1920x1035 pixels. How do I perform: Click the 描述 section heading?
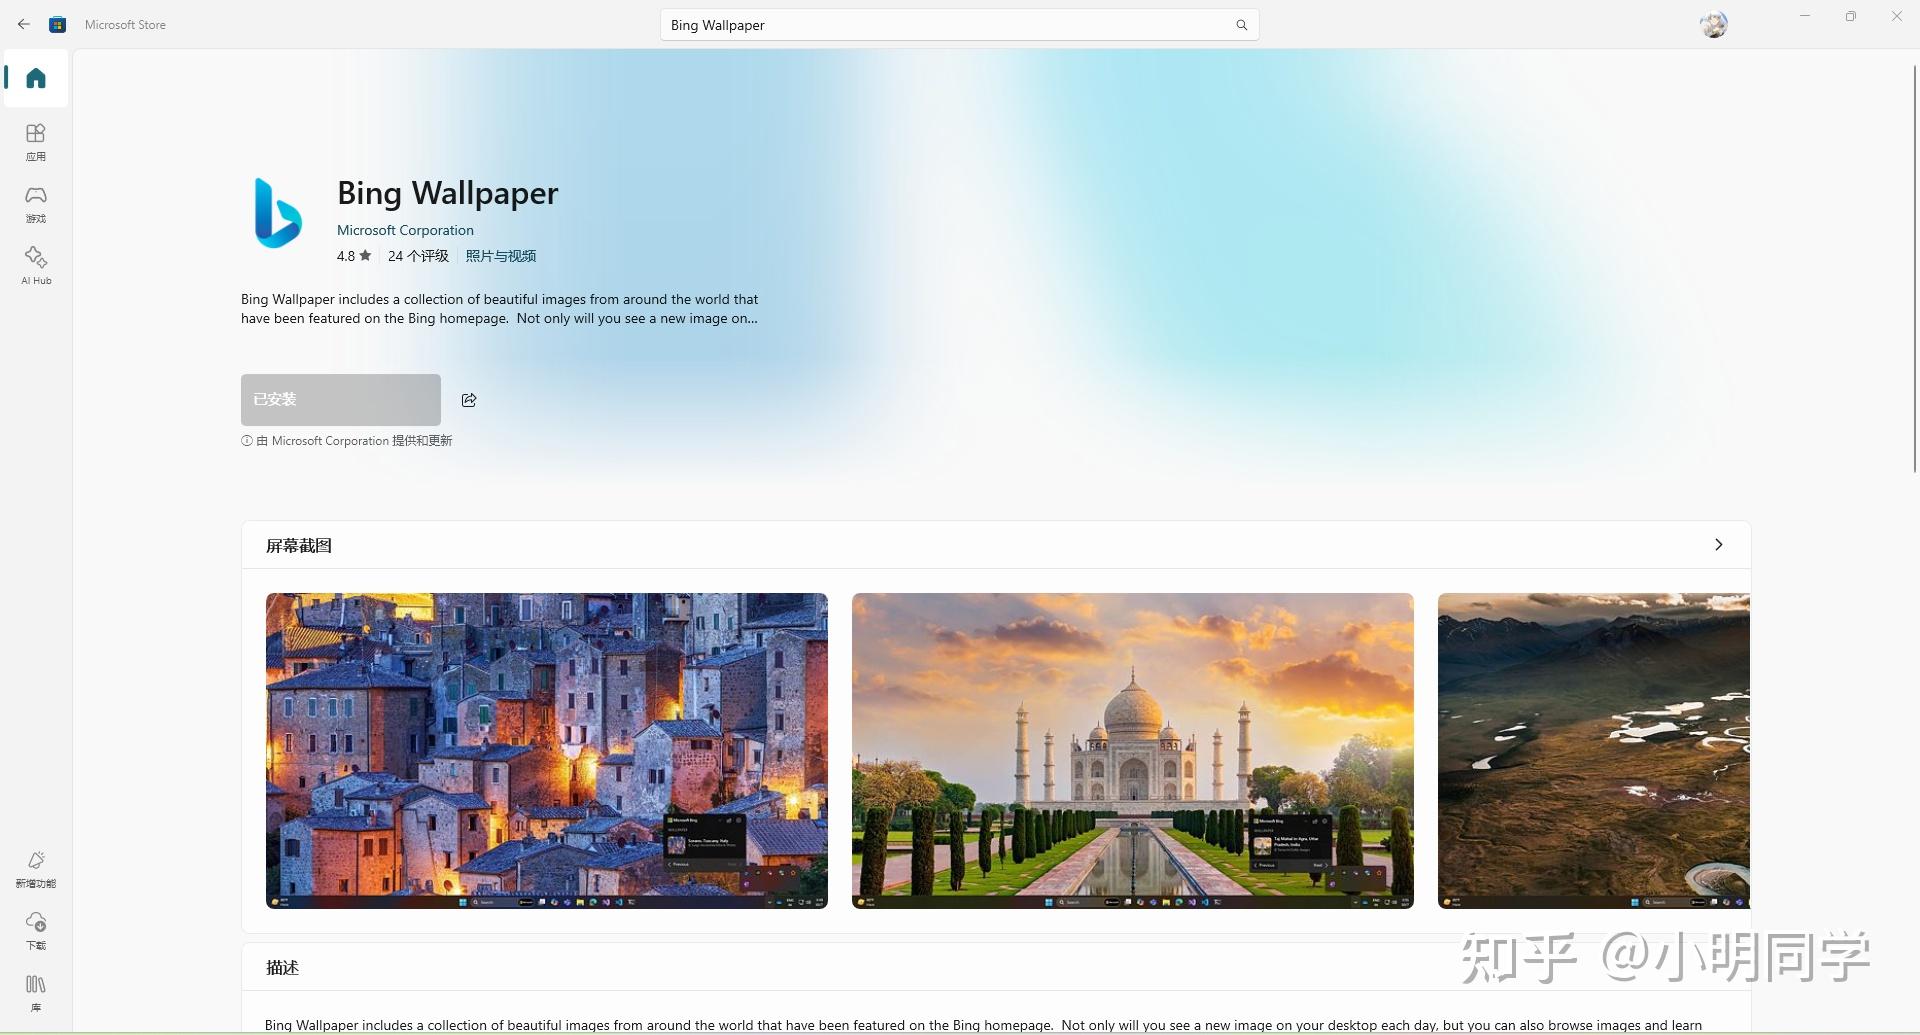pyautogui.click(x=283, y=968)
